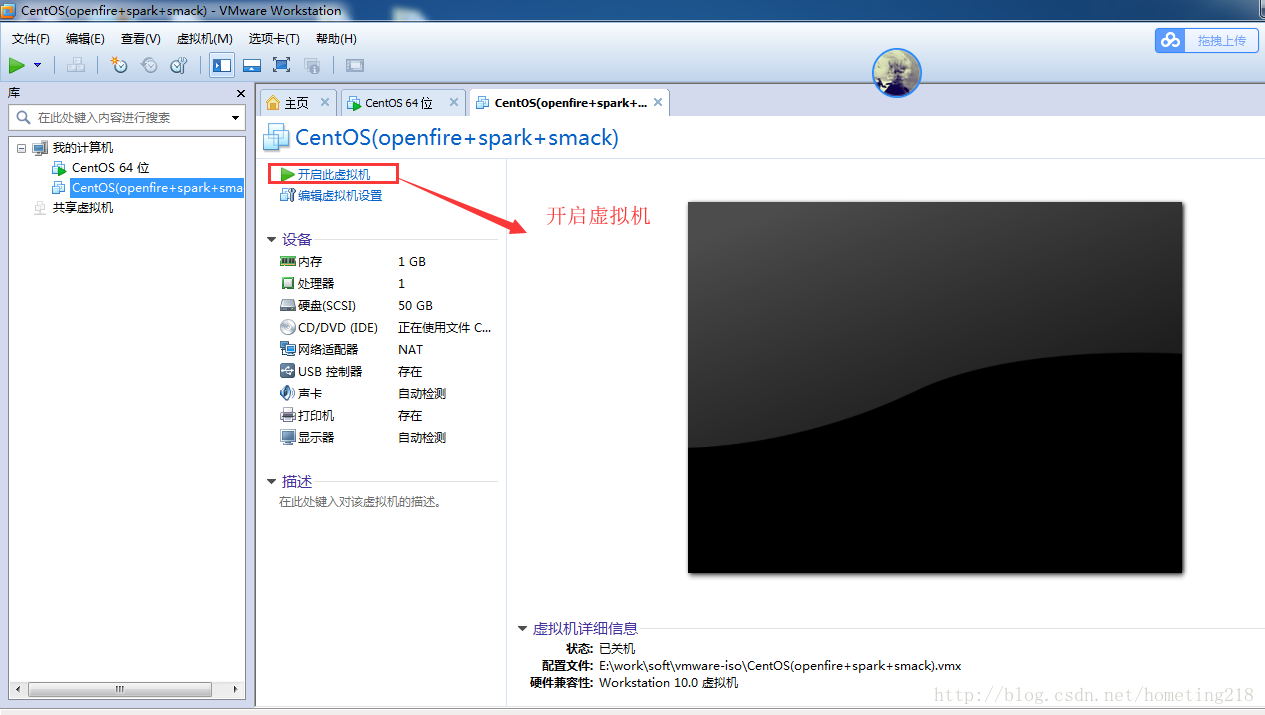Click the .vmx configuration file path
1265x715 pixels.
780,665
